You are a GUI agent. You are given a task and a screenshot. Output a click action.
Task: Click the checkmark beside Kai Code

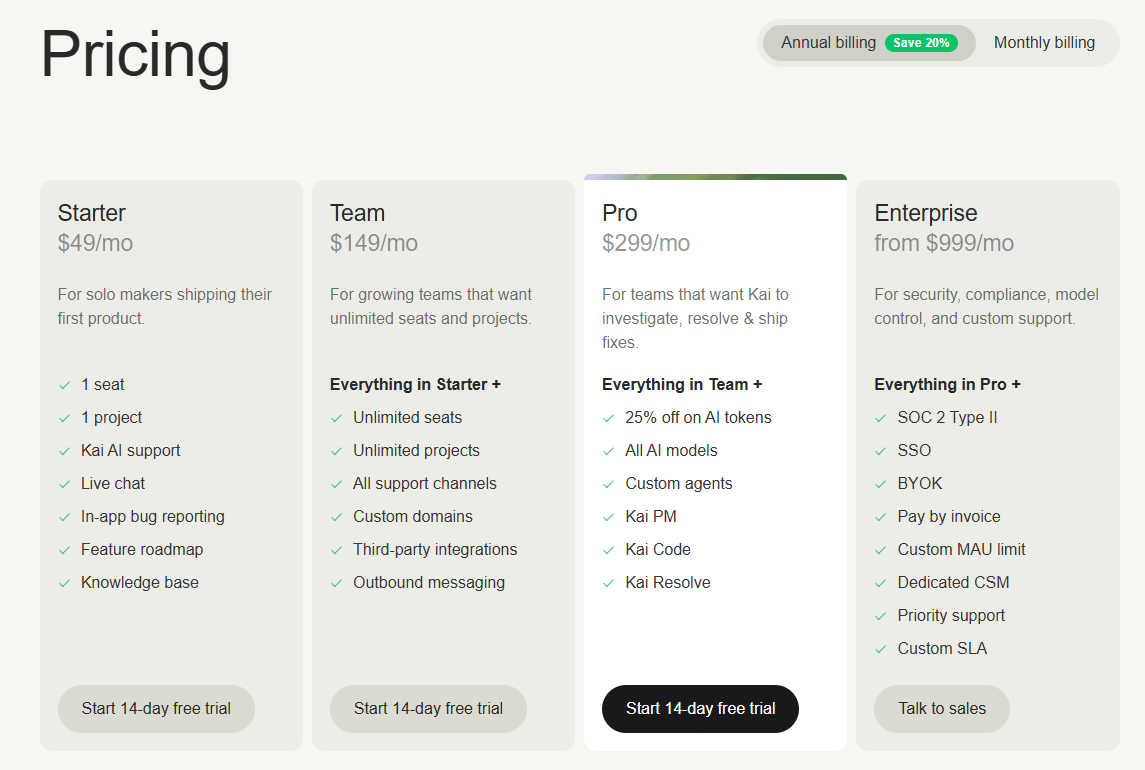pyautogui.click(x=608, y=550)
